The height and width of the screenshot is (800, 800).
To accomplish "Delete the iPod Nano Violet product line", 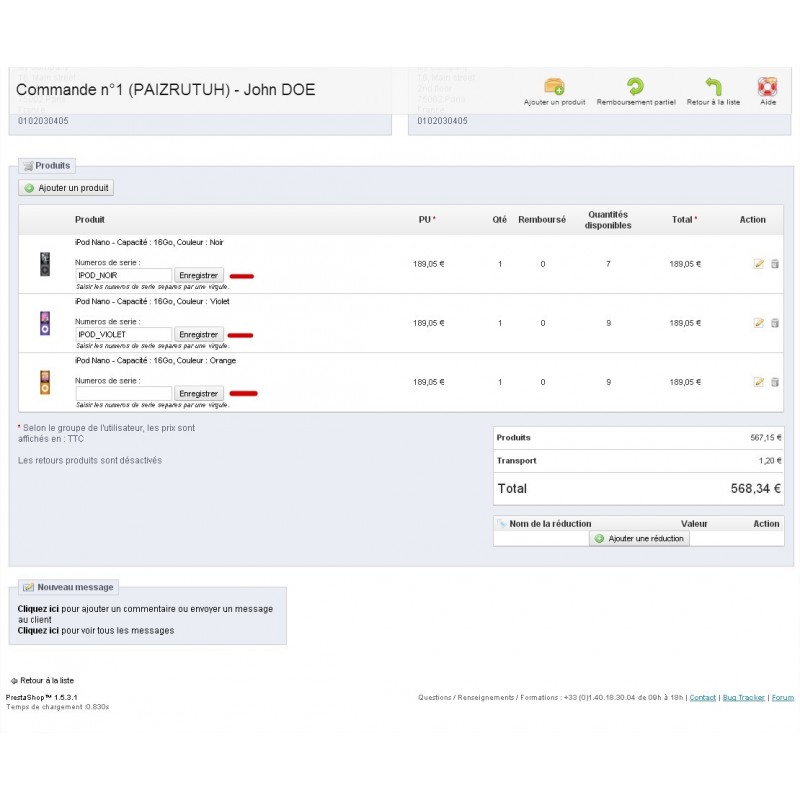I will coord(774,323).
